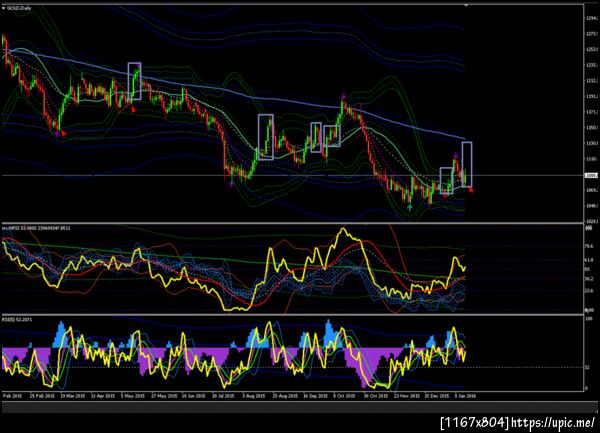Click the 23.6 level label in the multiRSI pane
This screenshot has height=433, width=600.
pyautogui.click(x=590, y=291)
